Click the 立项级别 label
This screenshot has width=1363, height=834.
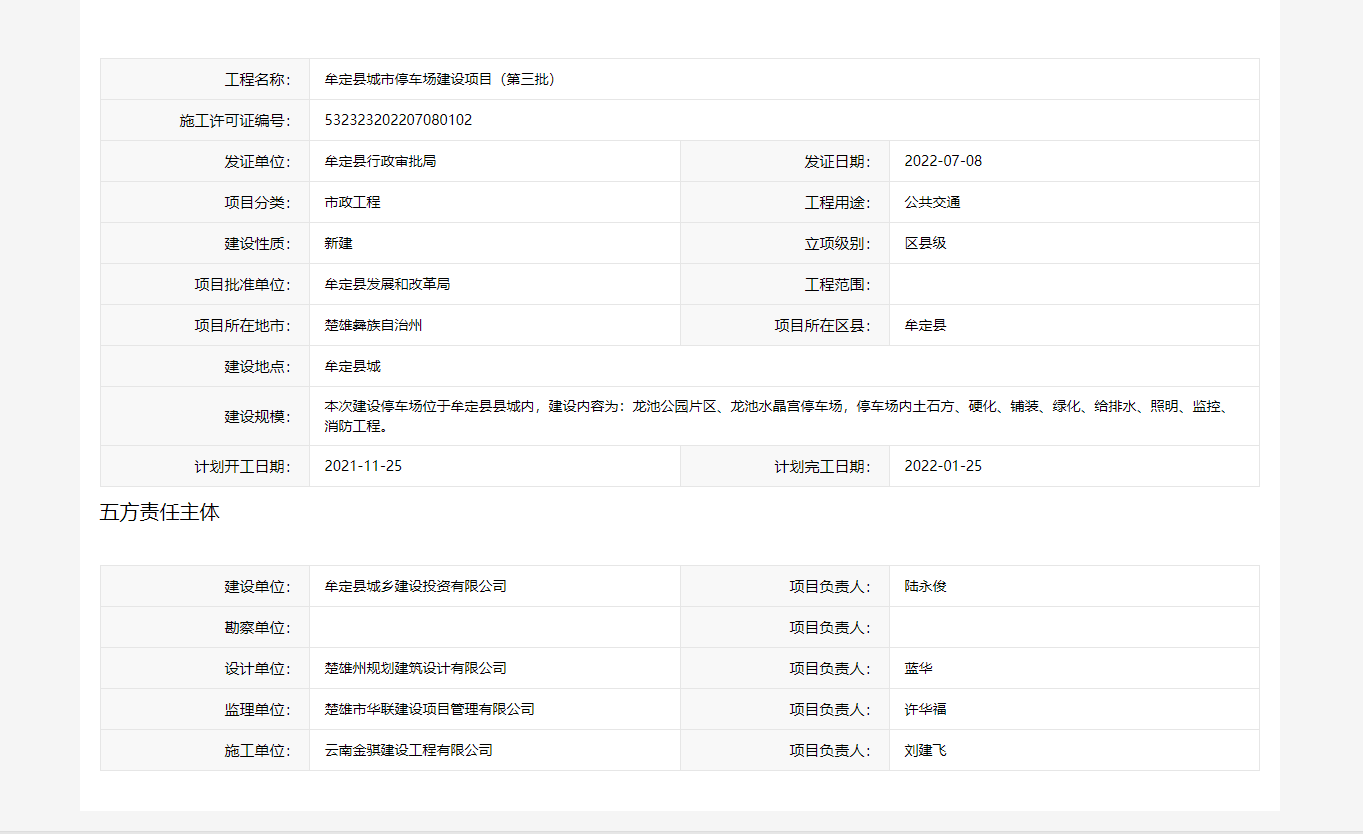(838, 243)
